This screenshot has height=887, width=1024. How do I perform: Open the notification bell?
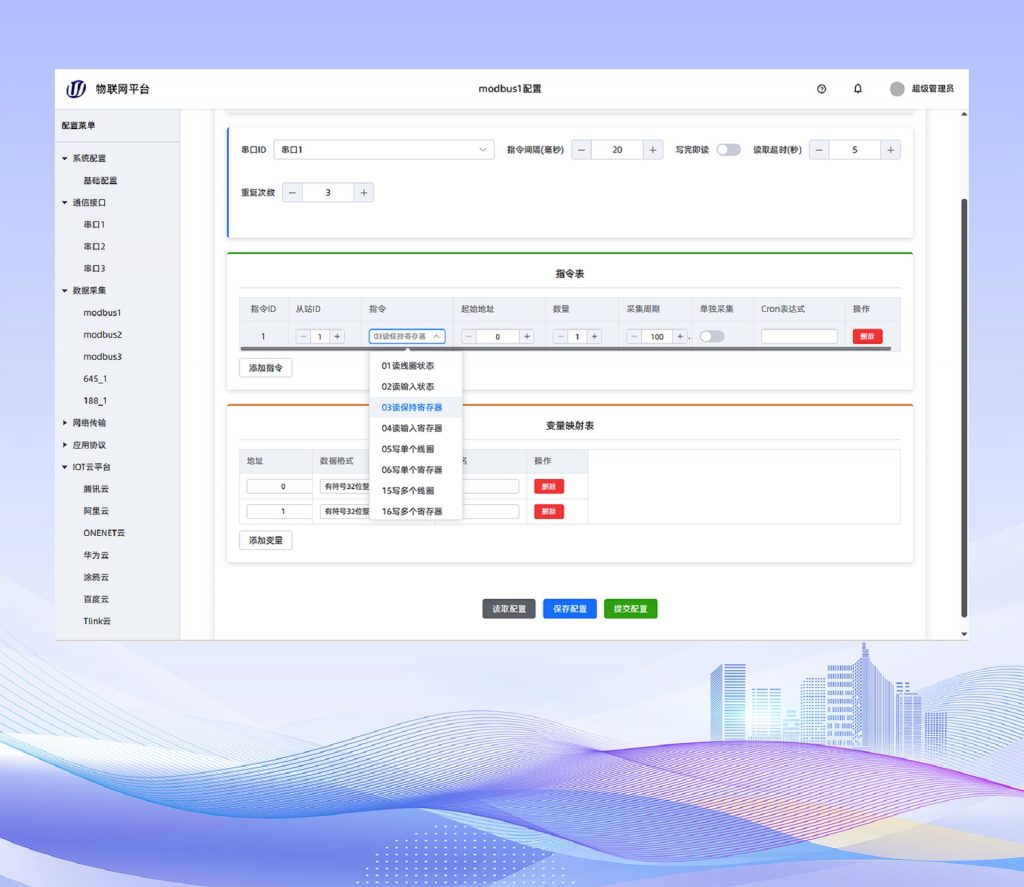857,89
